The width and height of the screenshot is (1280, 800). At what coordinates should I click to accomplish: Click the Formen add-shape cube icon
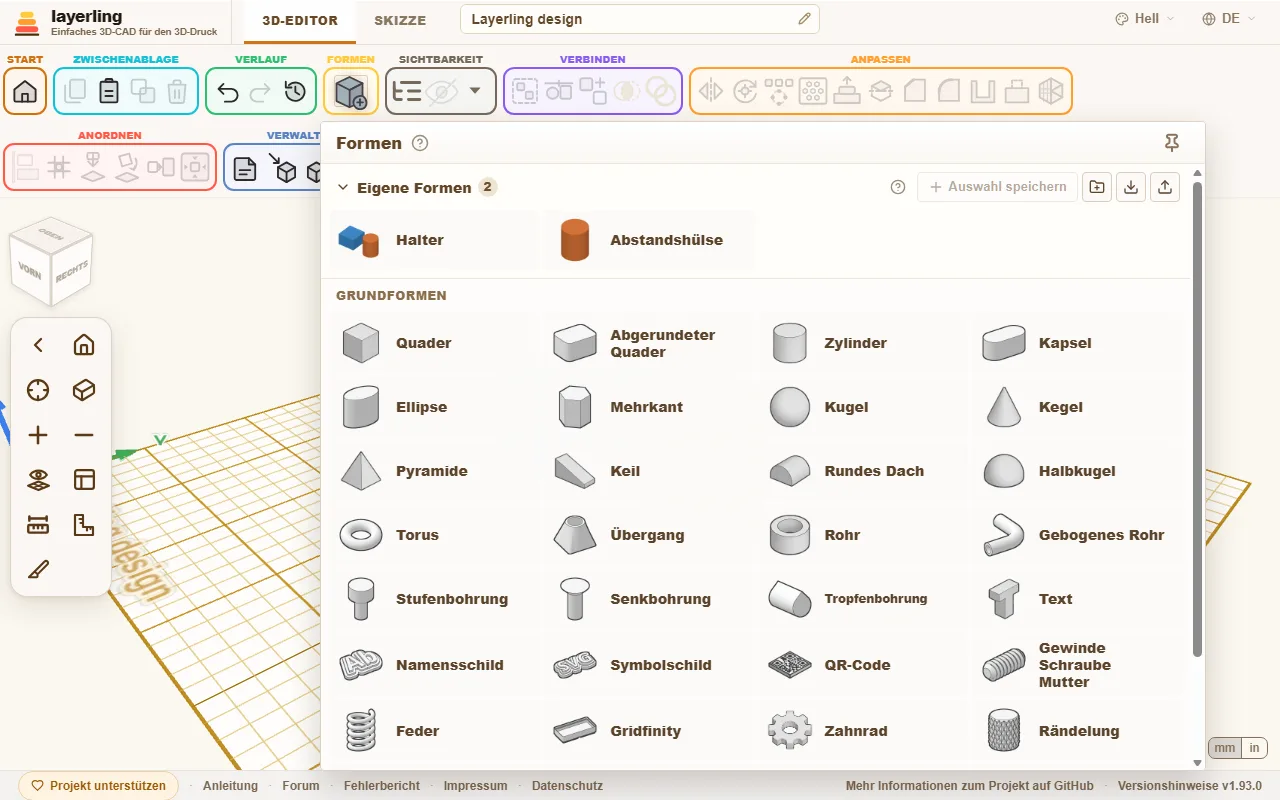(x=351, y=92)
